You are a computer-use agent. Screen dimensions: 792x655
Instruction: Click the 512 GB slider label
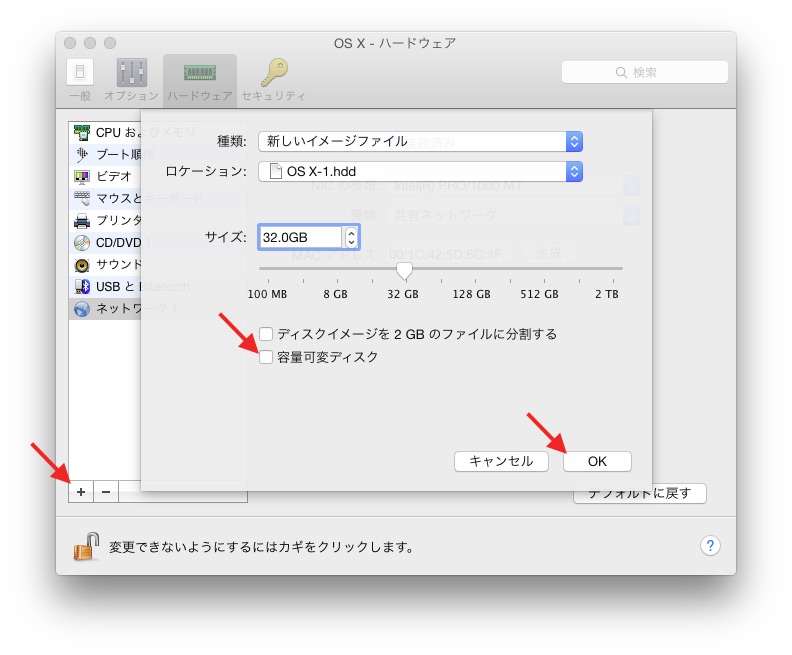(x=539, y=294)
